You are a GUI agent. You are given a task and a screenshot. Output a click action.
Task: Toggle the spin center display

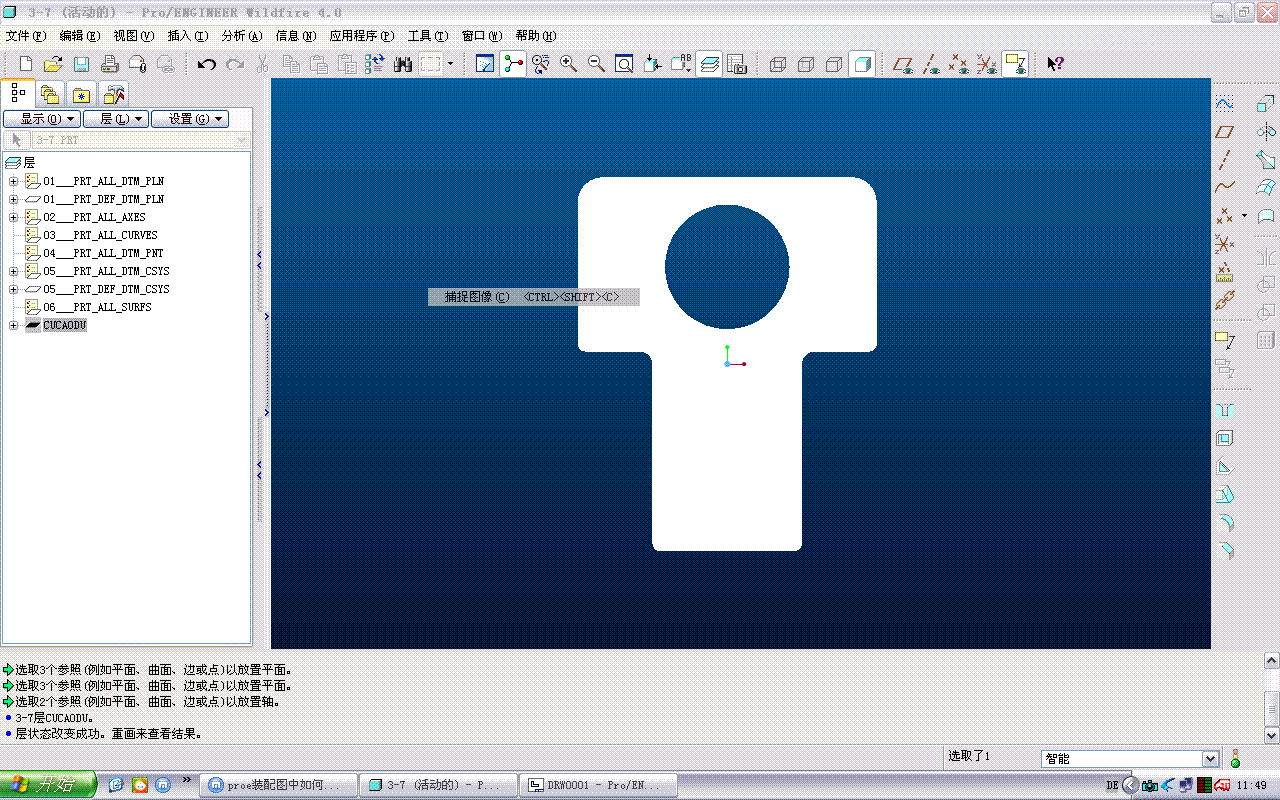[x=513, y=64]
